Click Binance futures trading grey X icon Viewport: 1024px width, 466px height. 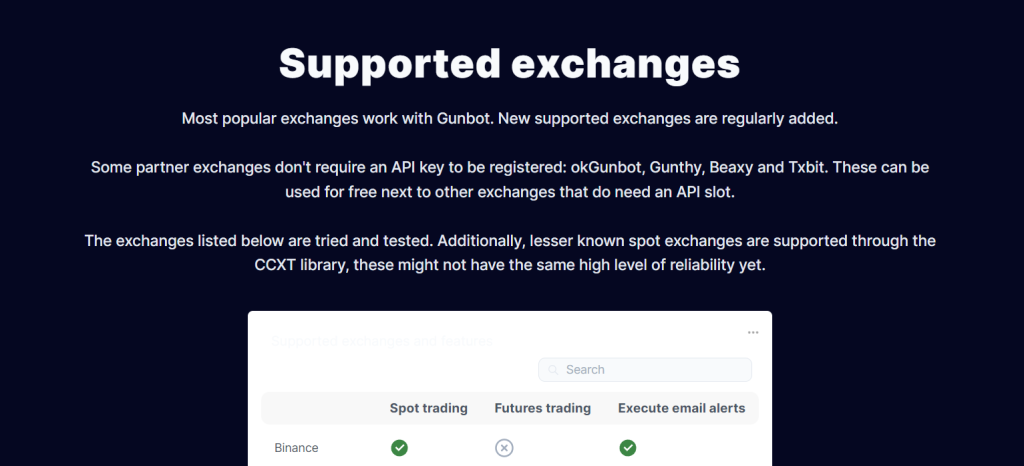tap(504, 448)
